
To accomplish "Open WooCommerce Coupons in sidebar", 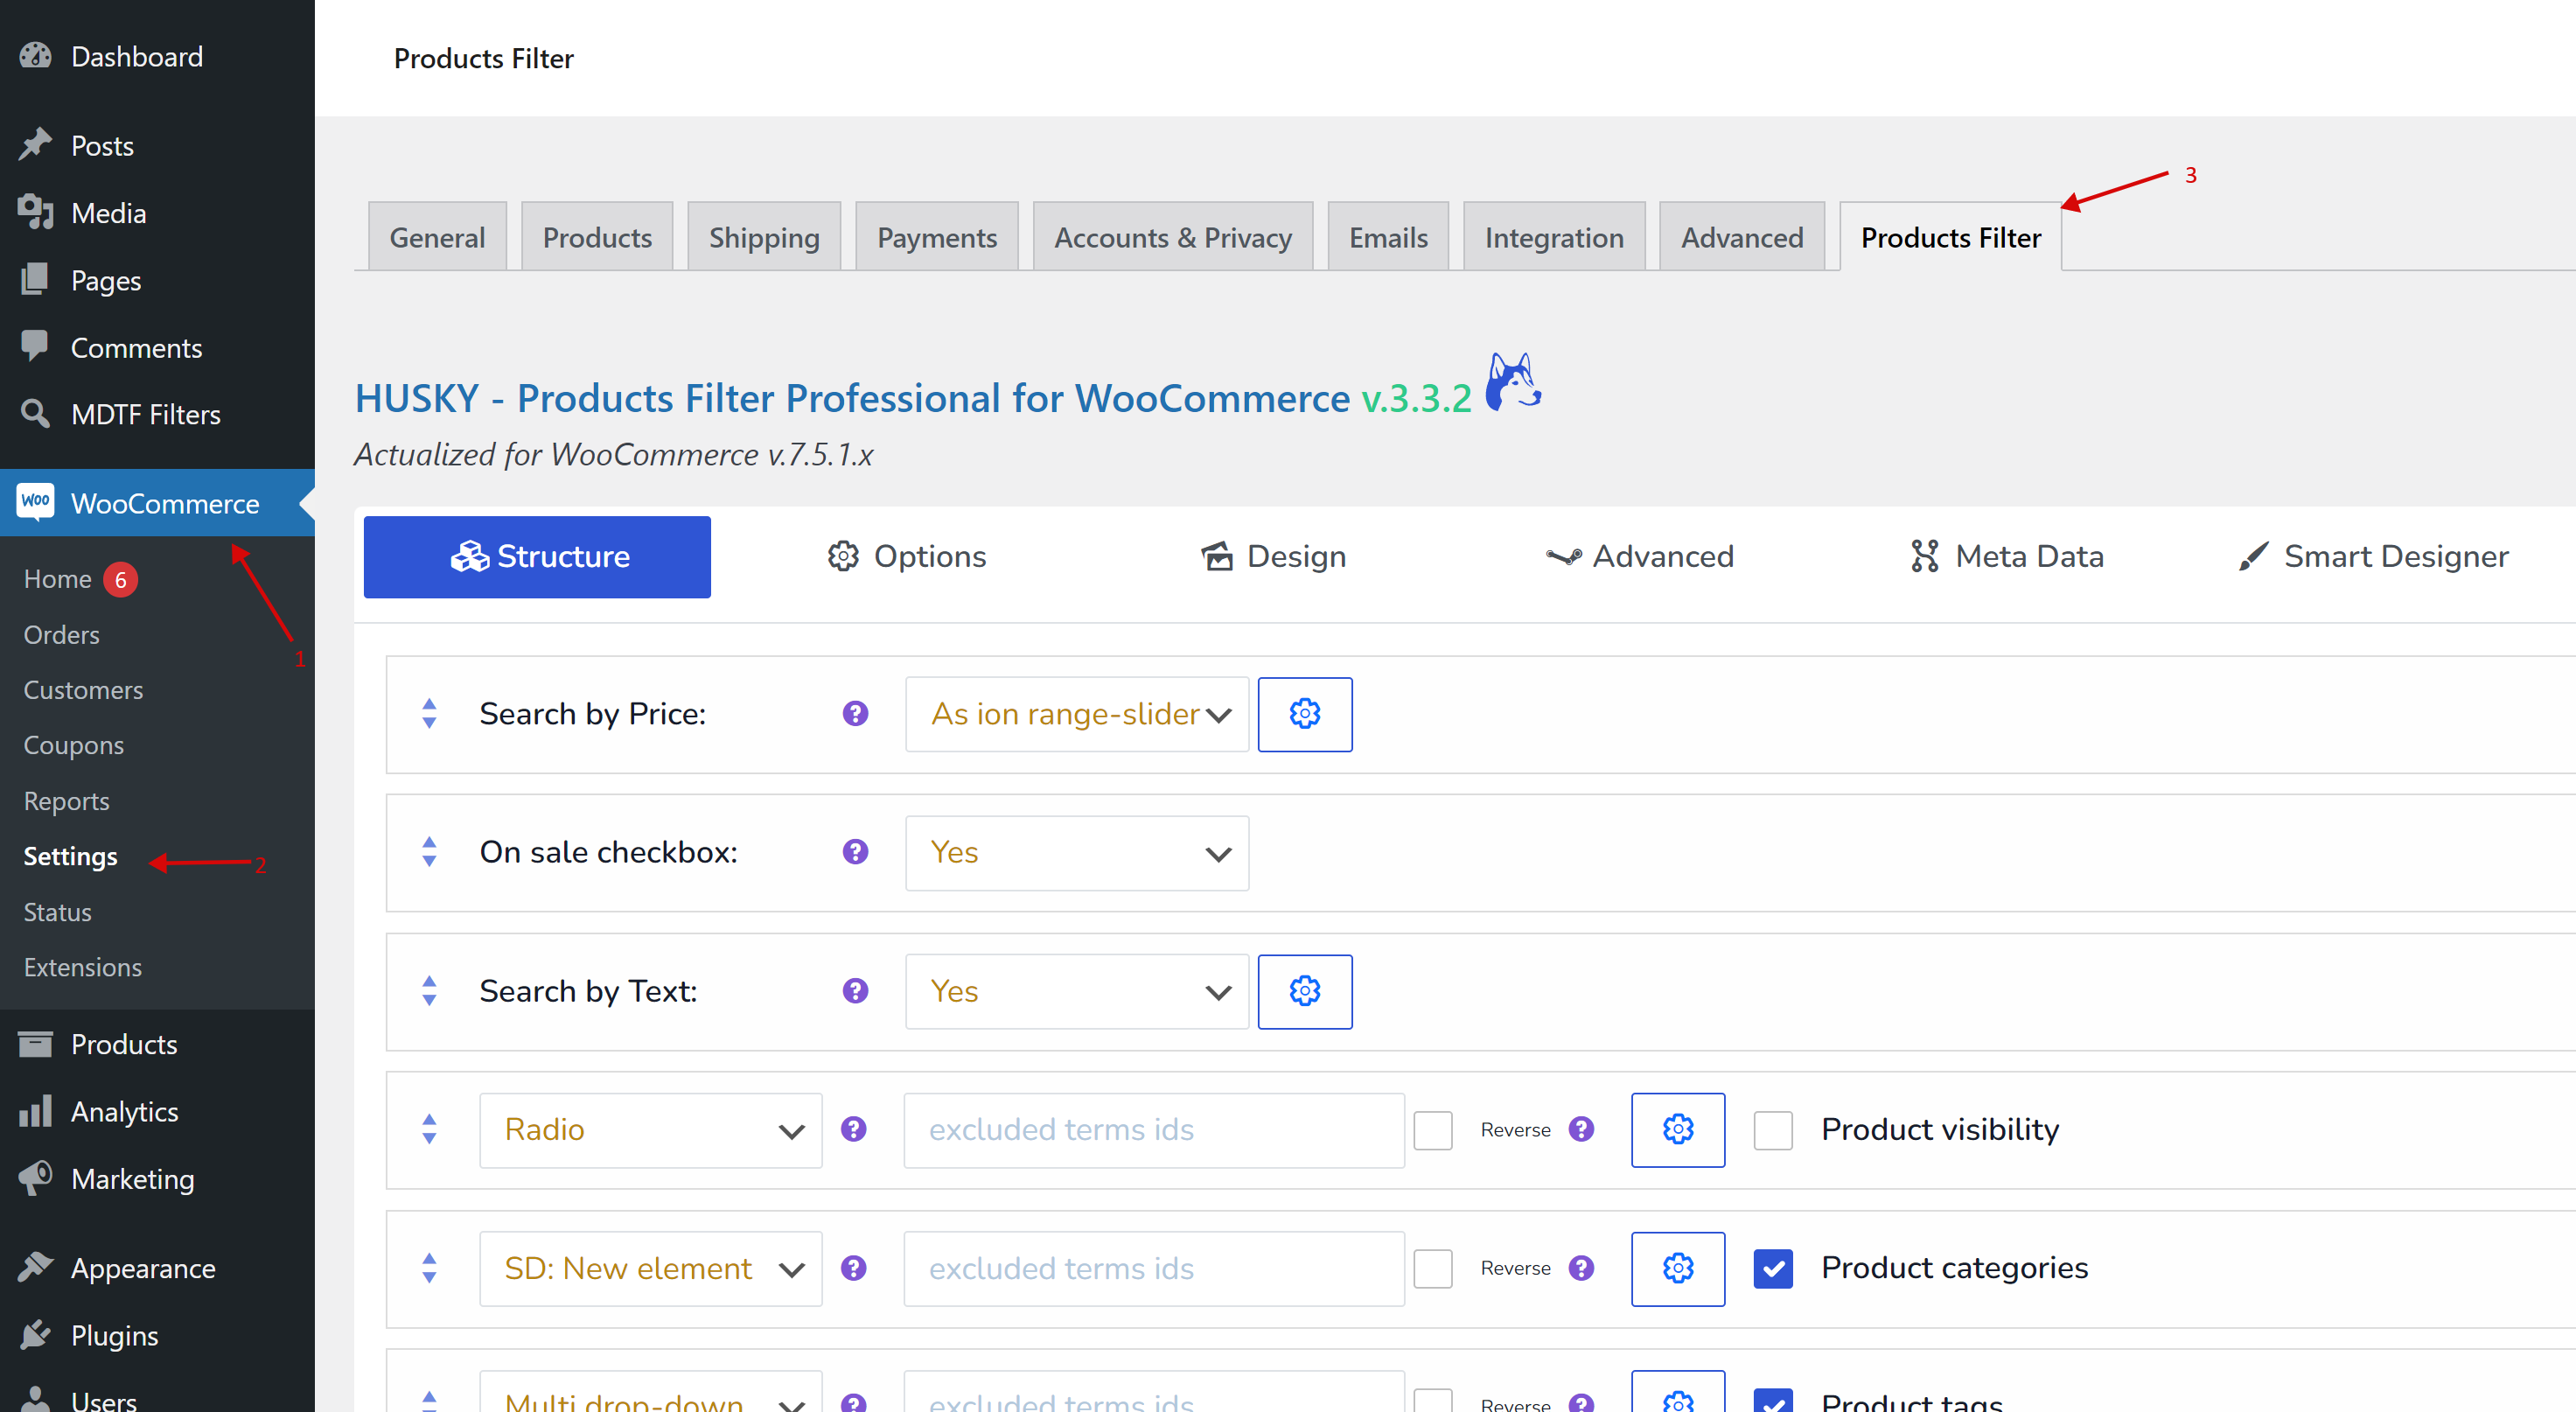I will (x=73, y=745).
